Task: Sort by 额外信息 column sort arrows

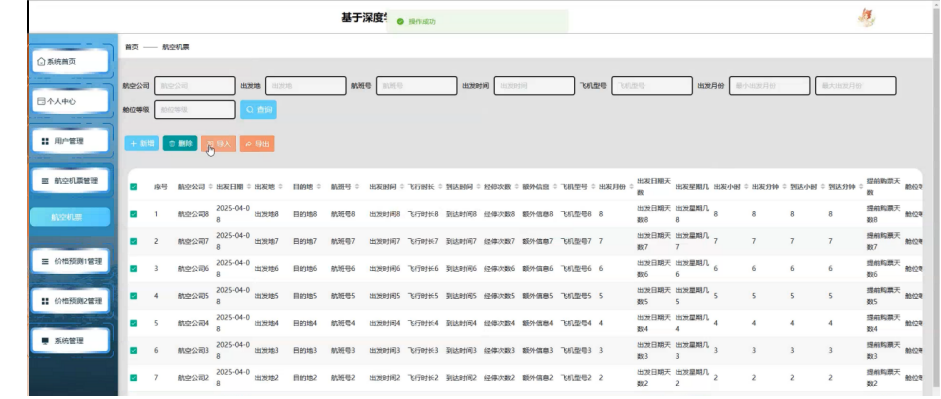Action: coord(555,187)
